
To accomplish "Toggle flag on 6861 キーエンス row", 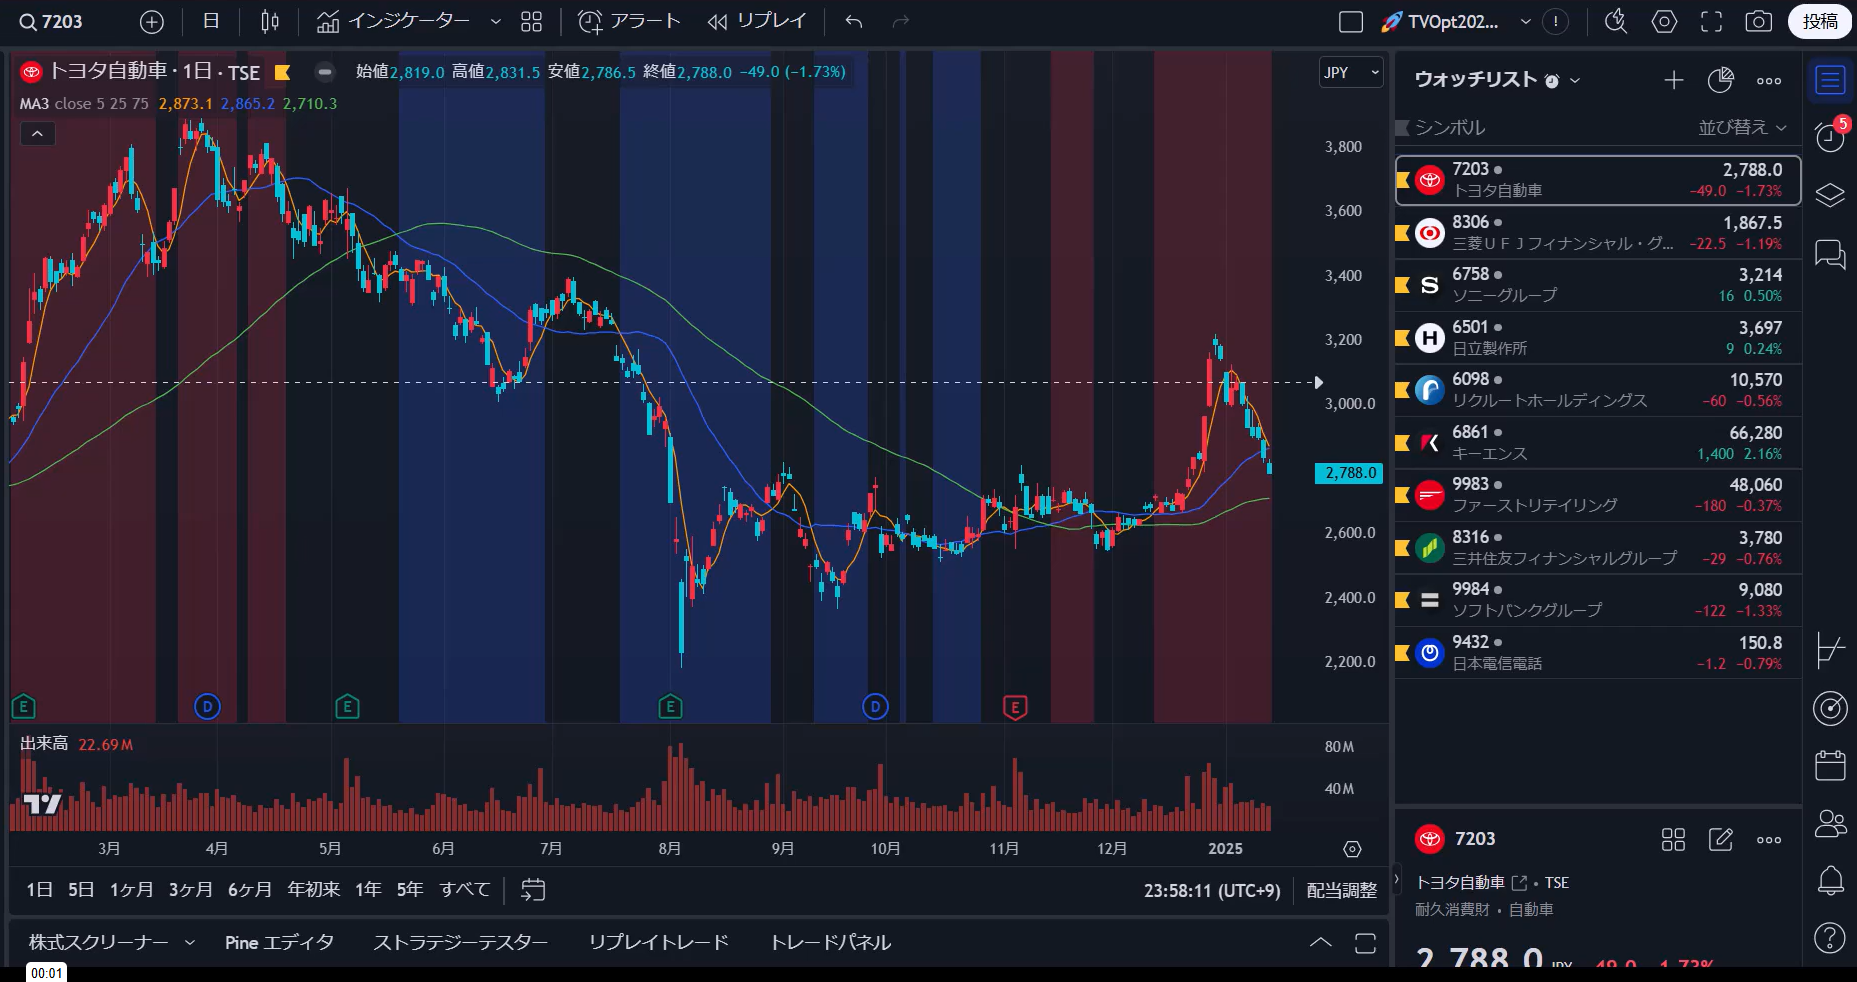I will [1402, 443].
